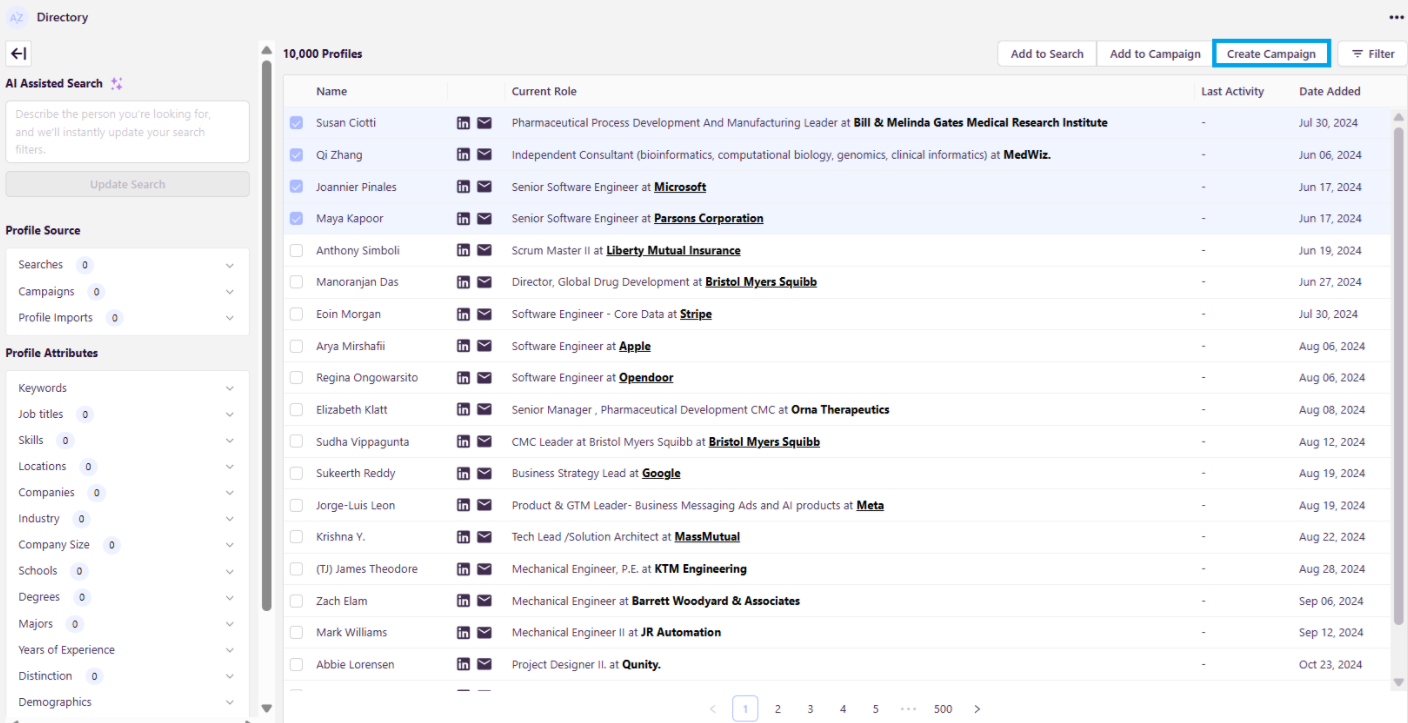1408x723 pixels.
Task: Go to page 2
Action: [x=777, y=709]
